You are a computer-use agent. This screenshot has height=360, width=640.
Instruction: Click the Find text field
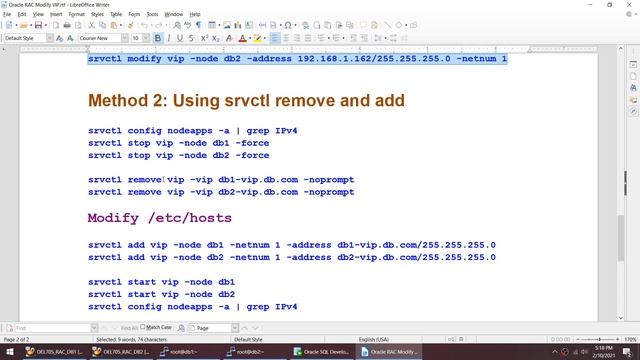(53, 328)
